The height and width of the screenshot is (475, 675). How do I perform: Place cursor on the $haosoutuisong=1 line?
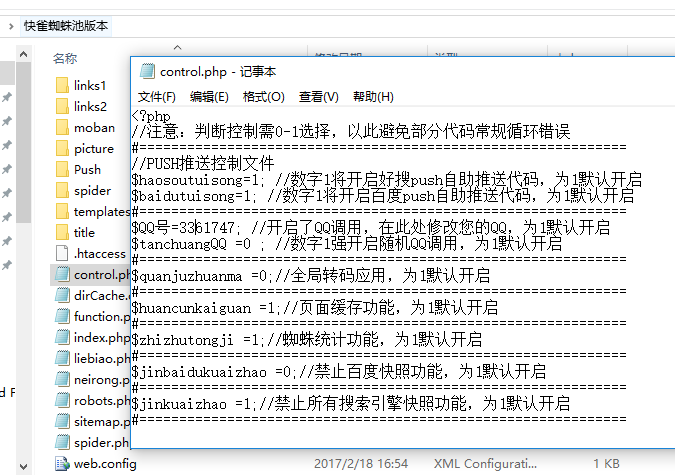coord(387,180)
